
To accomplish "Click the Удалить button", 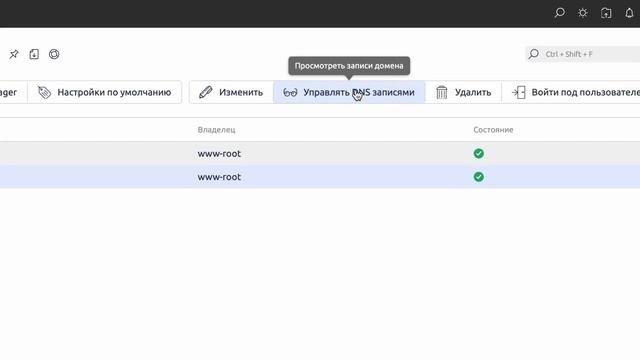I will (463, 92).
